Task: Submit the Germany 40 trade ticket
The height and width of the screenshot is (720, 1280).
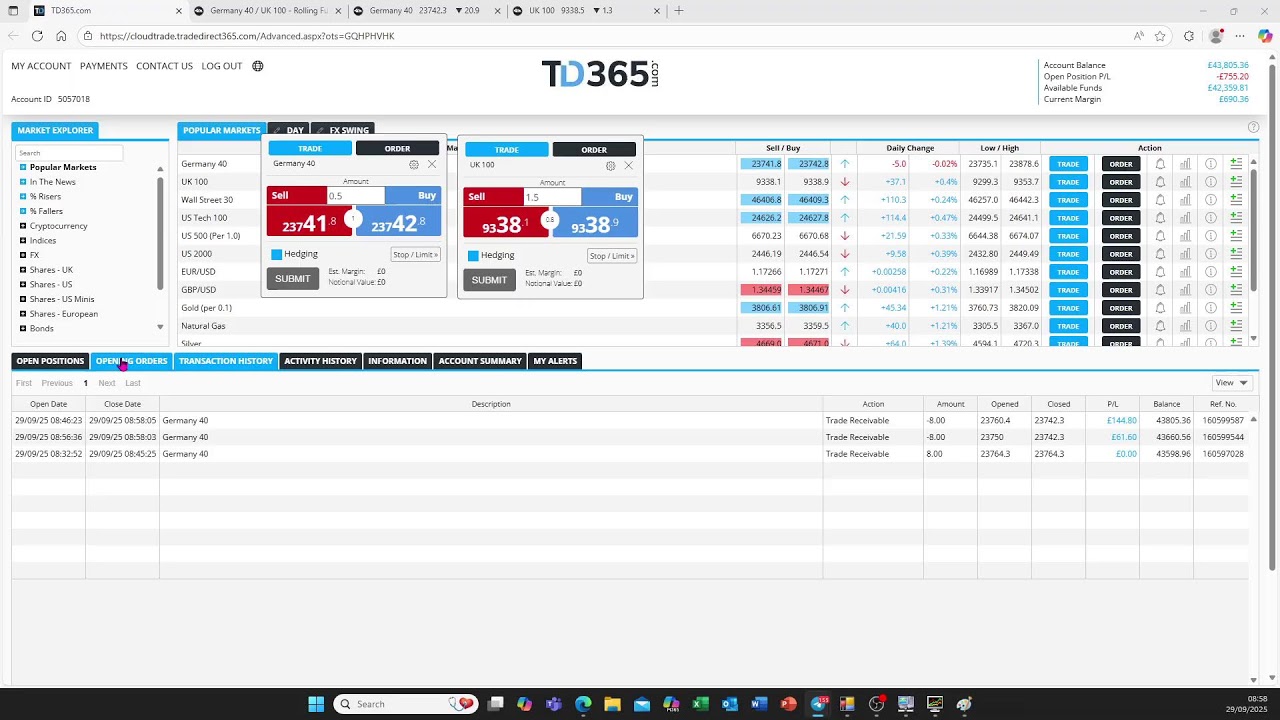Action: (x=293, y=279)
